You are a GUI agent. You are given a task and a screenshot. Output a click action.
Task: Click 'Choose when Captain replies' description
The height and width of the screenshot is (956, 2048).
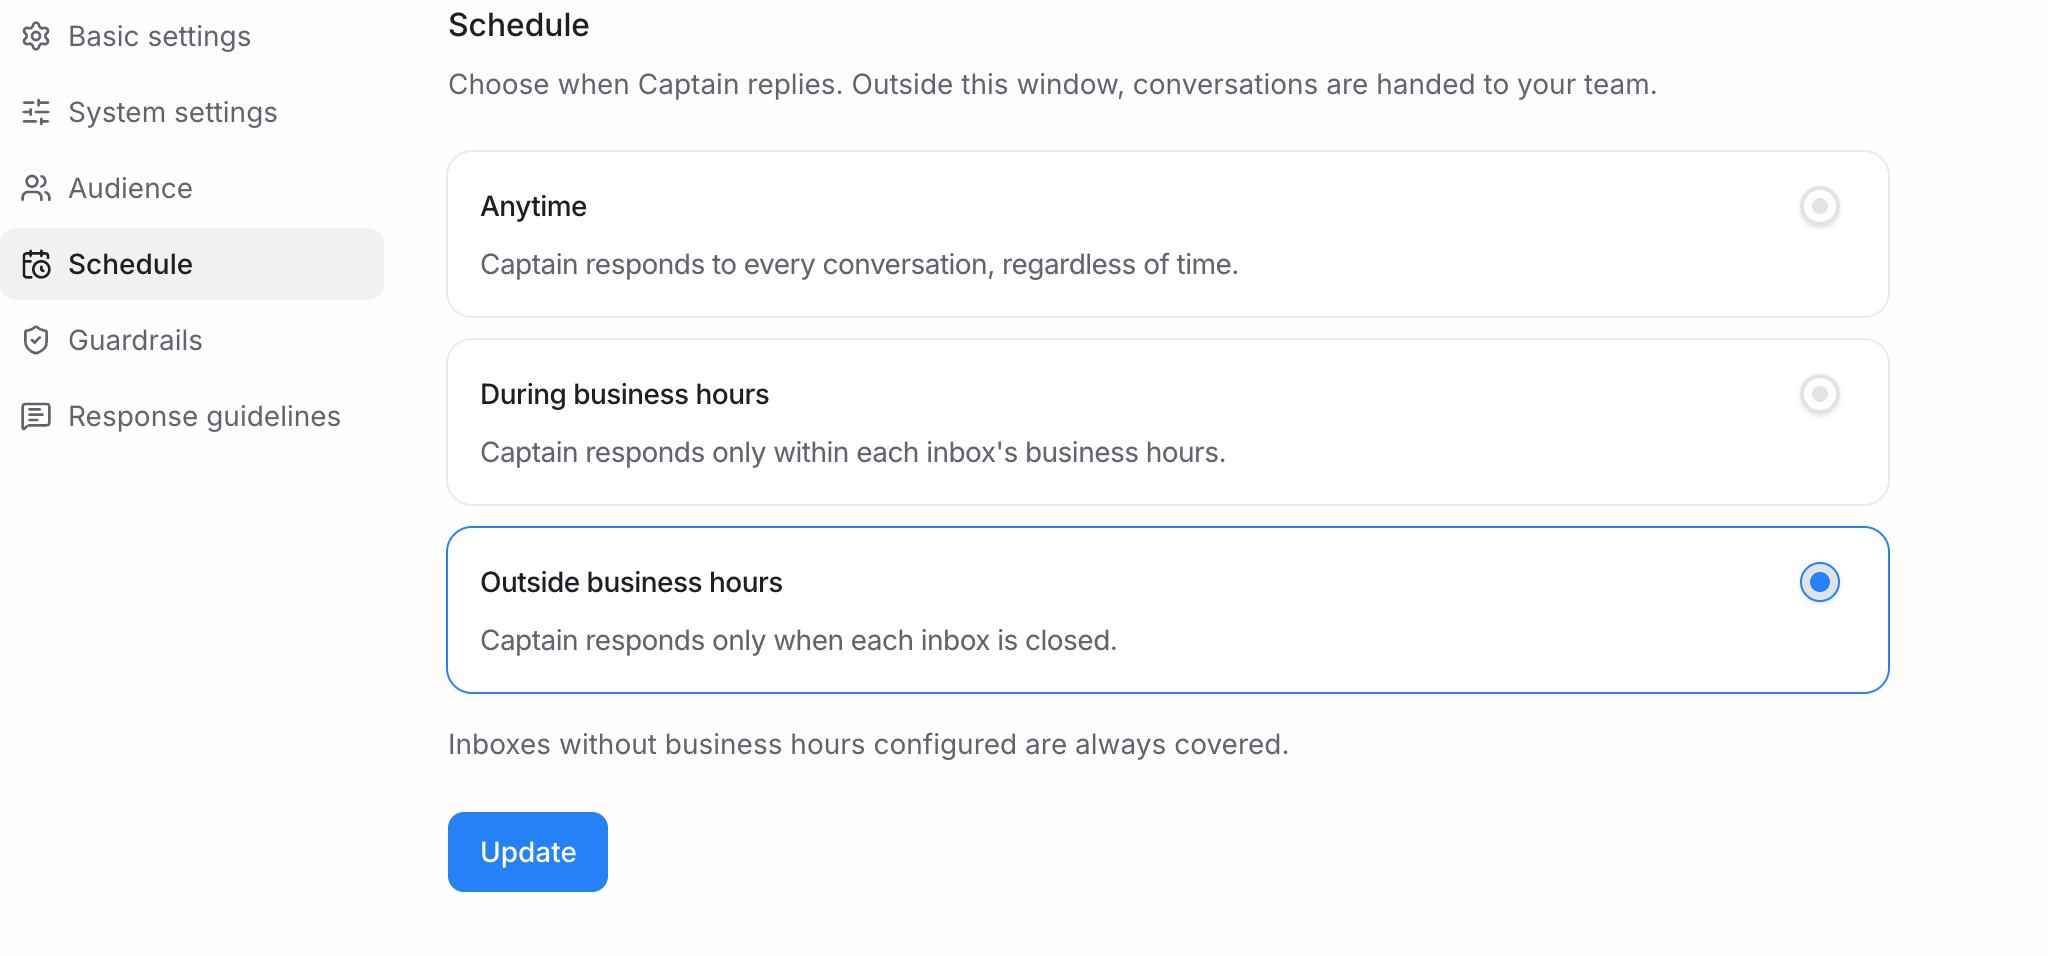(x=1052, y=84)
